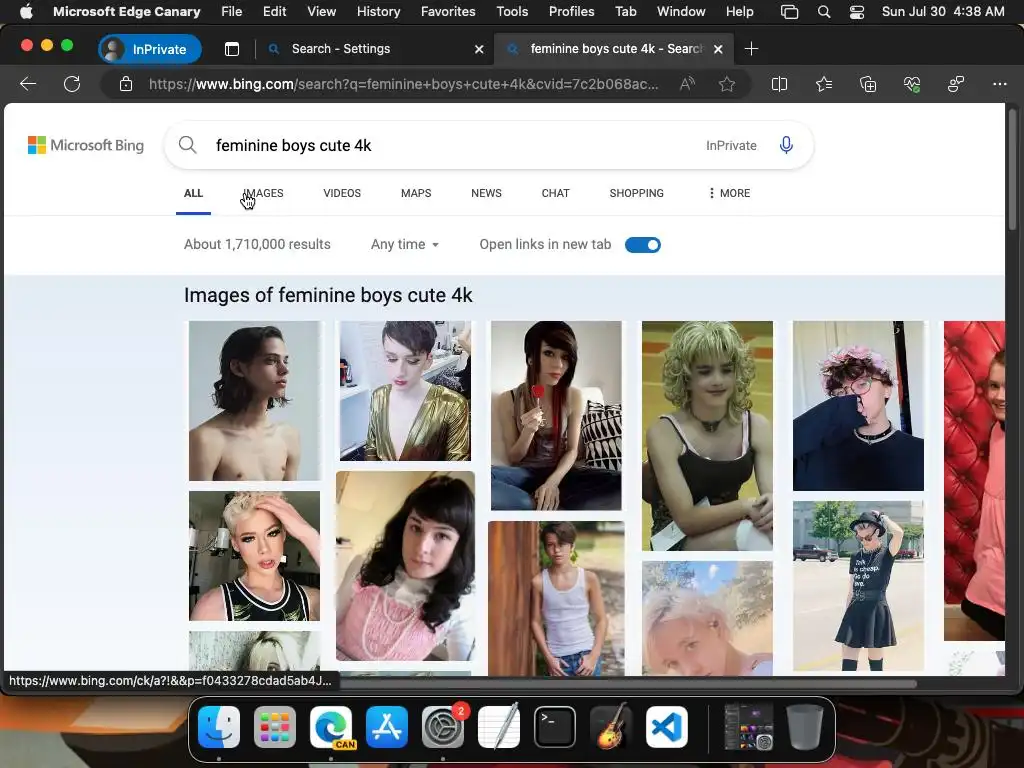Image resolution: width=1024 pixels, height=768 pixels.
Task: Open the Apple menu
Action: point(26,12)
